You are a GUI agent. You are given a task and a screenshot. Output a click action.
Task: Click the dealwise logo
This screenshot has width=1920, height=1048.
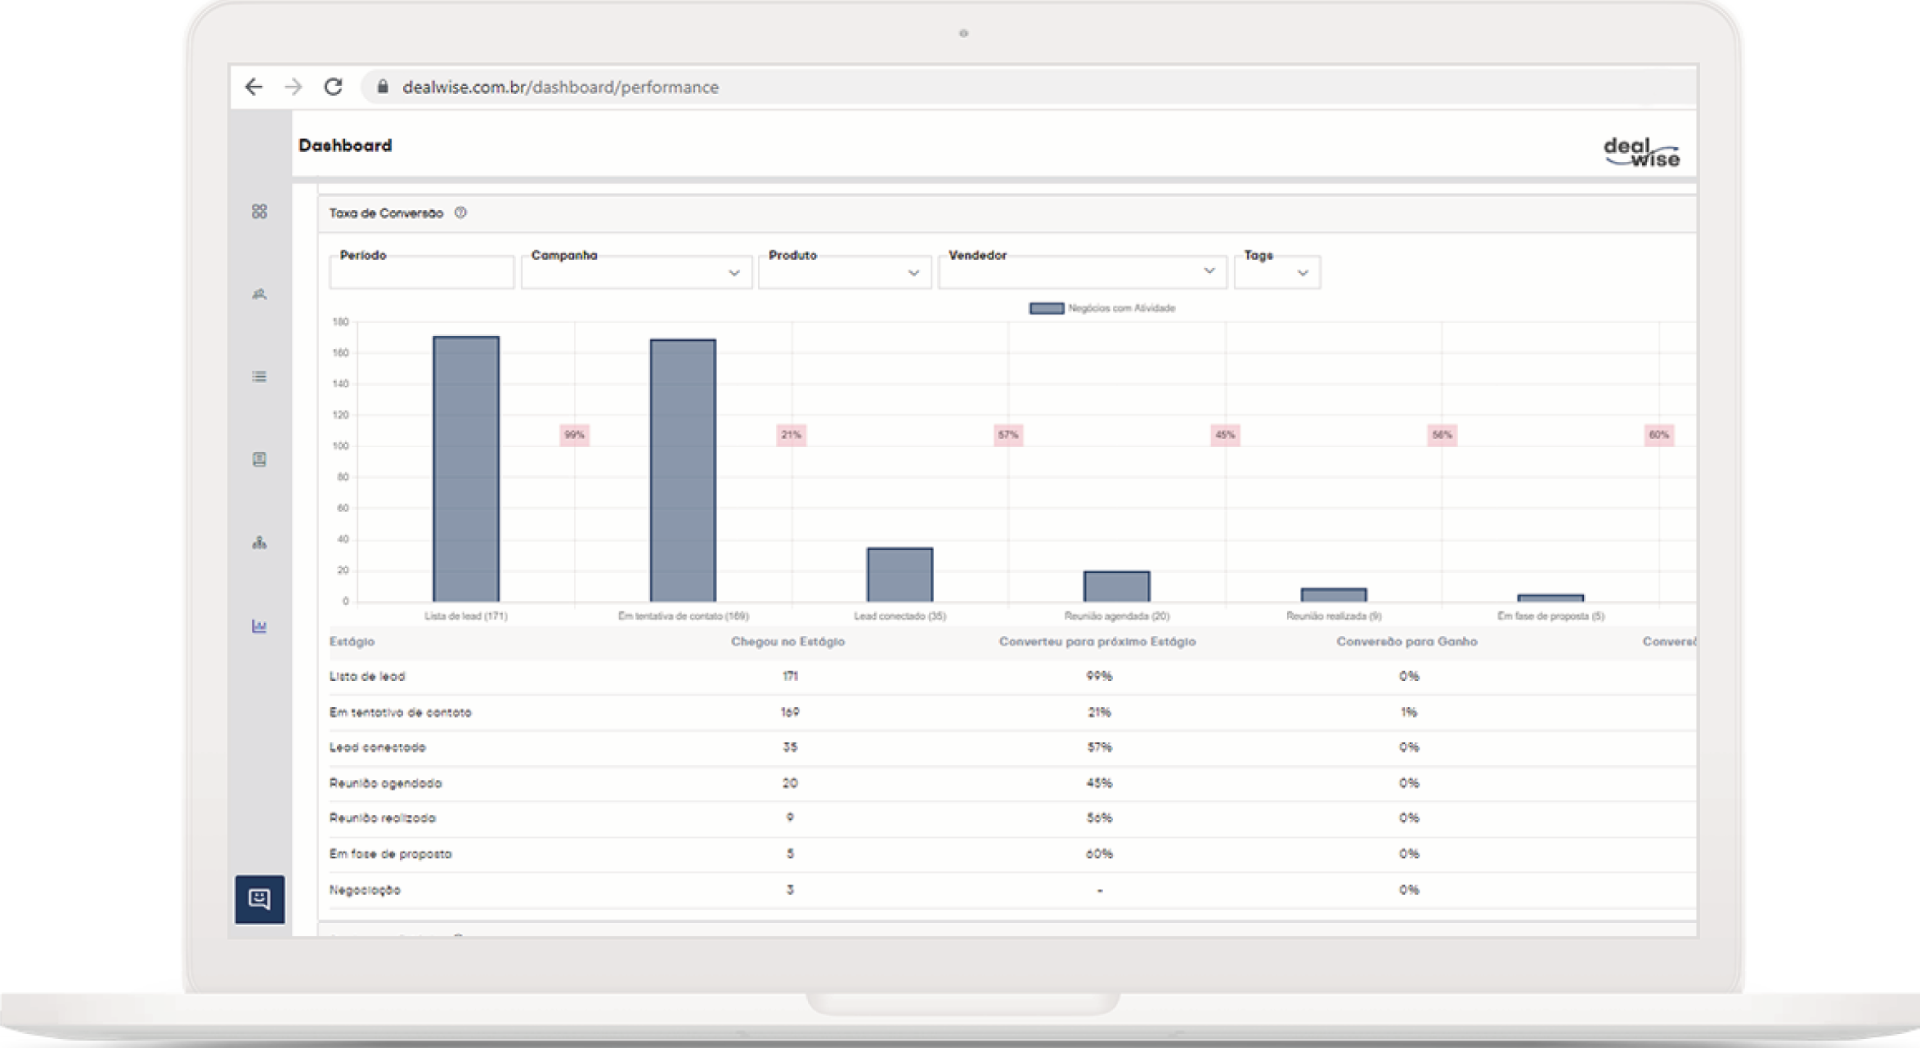[1641, 152]
